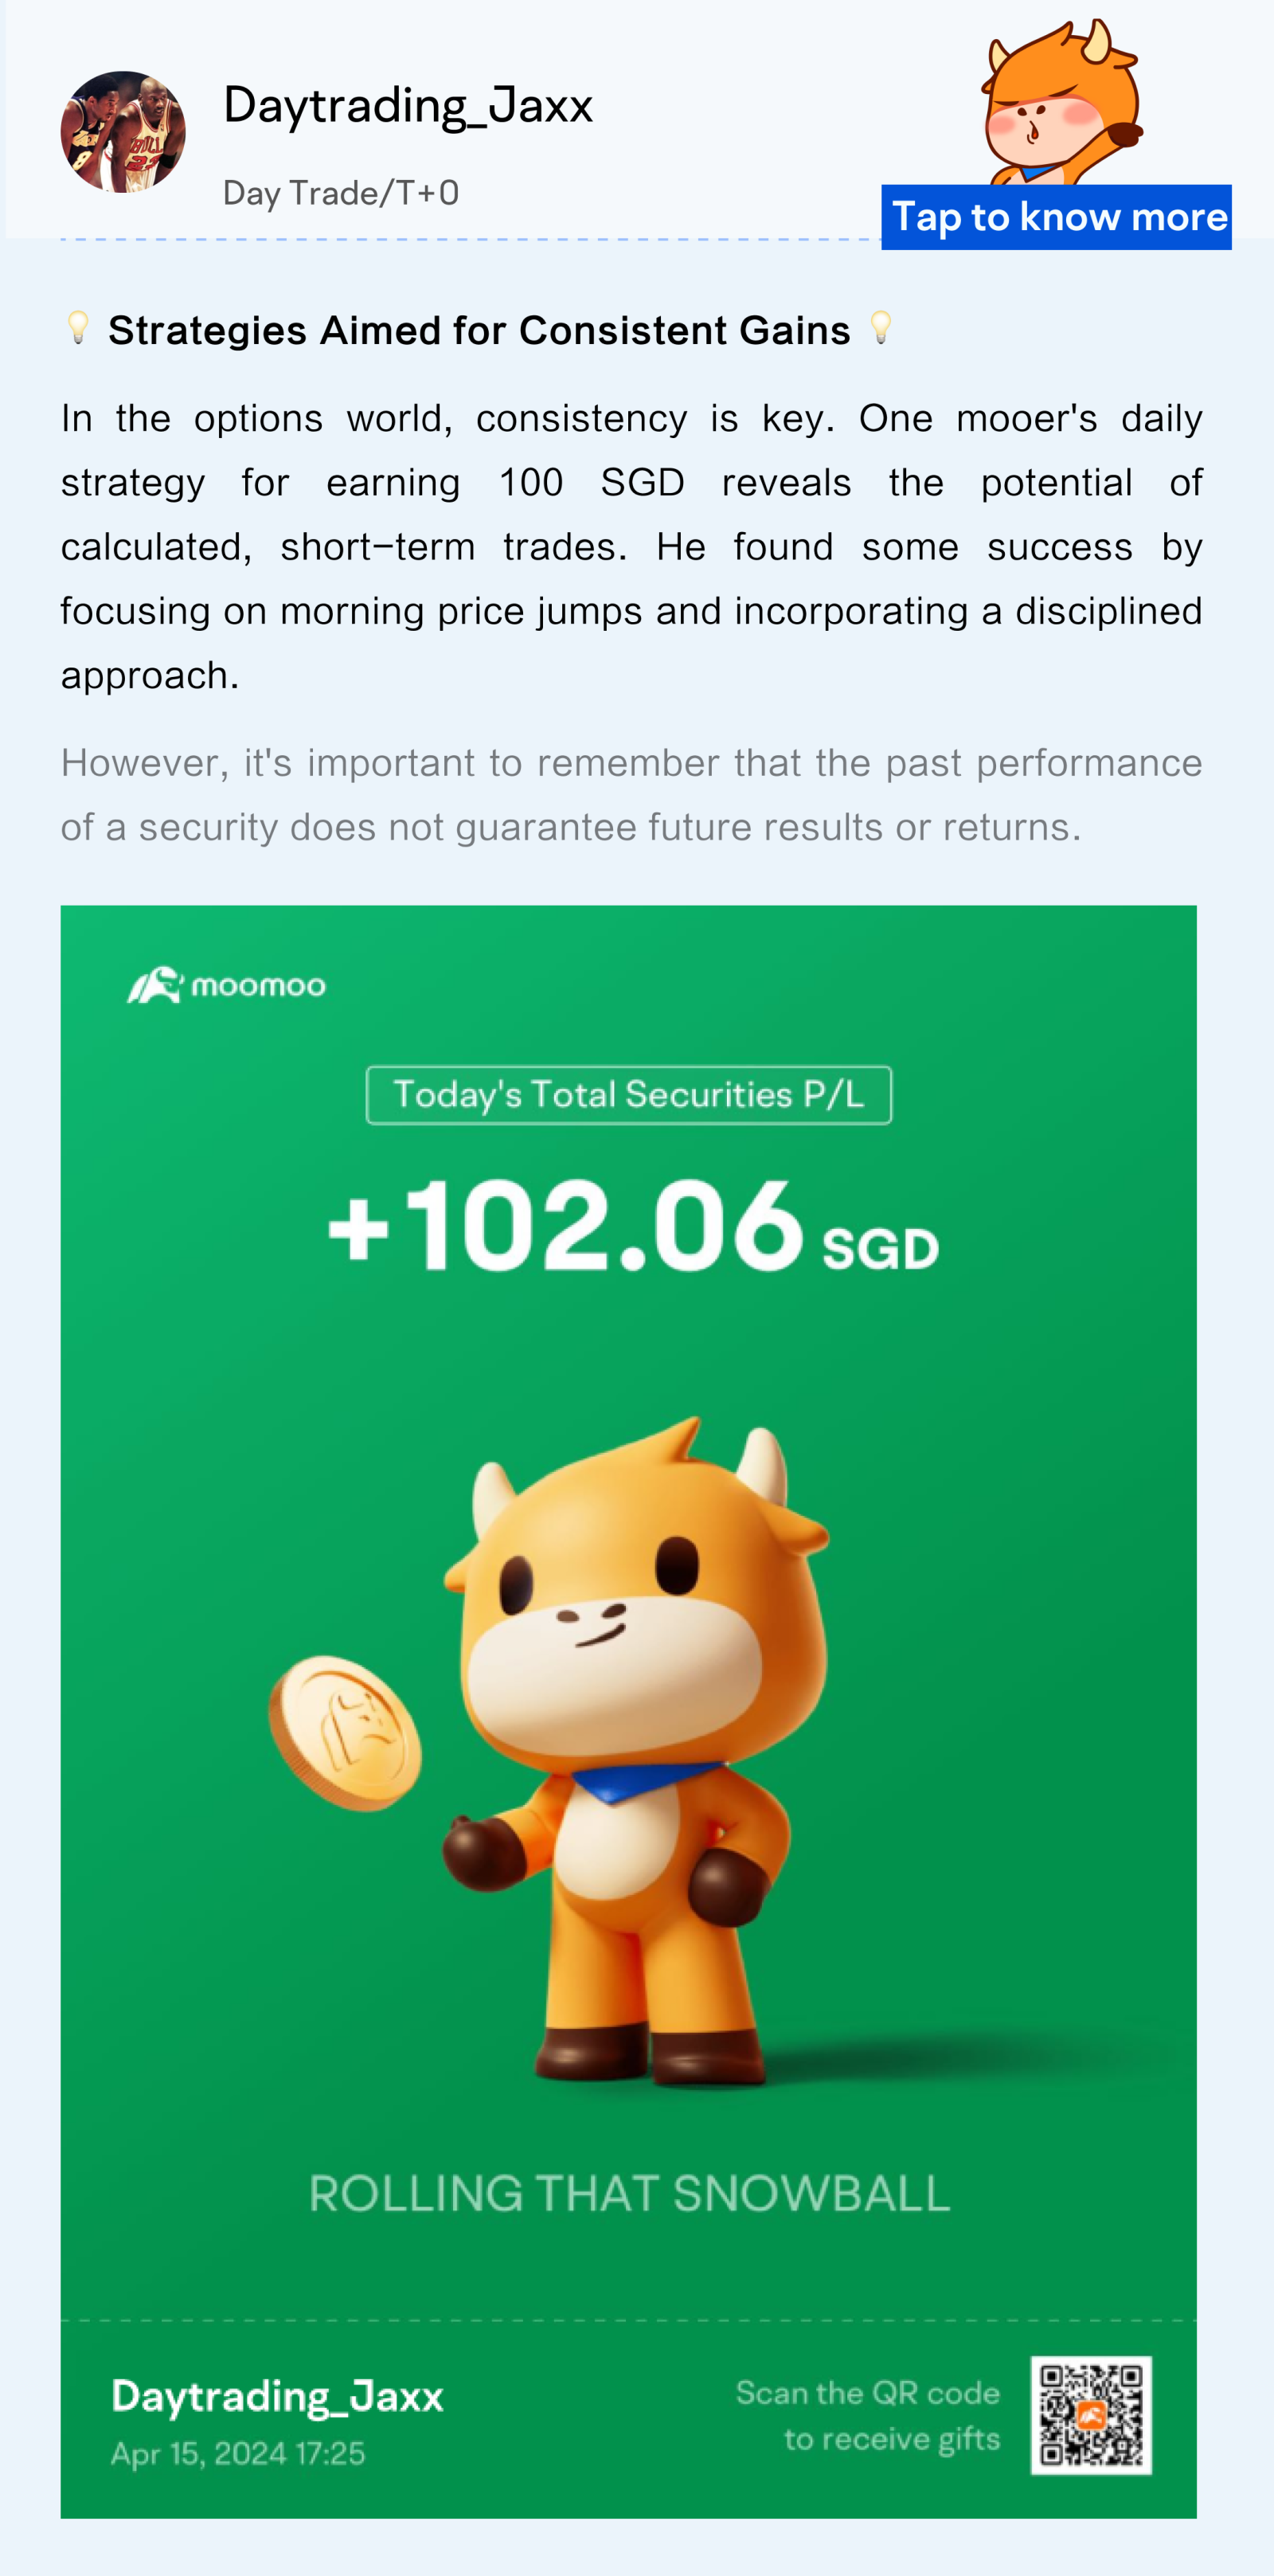Tap the past performance disclaimer text
Image resolution: width=1274 pixels, height=2576 pixels.
pos(630,795)
